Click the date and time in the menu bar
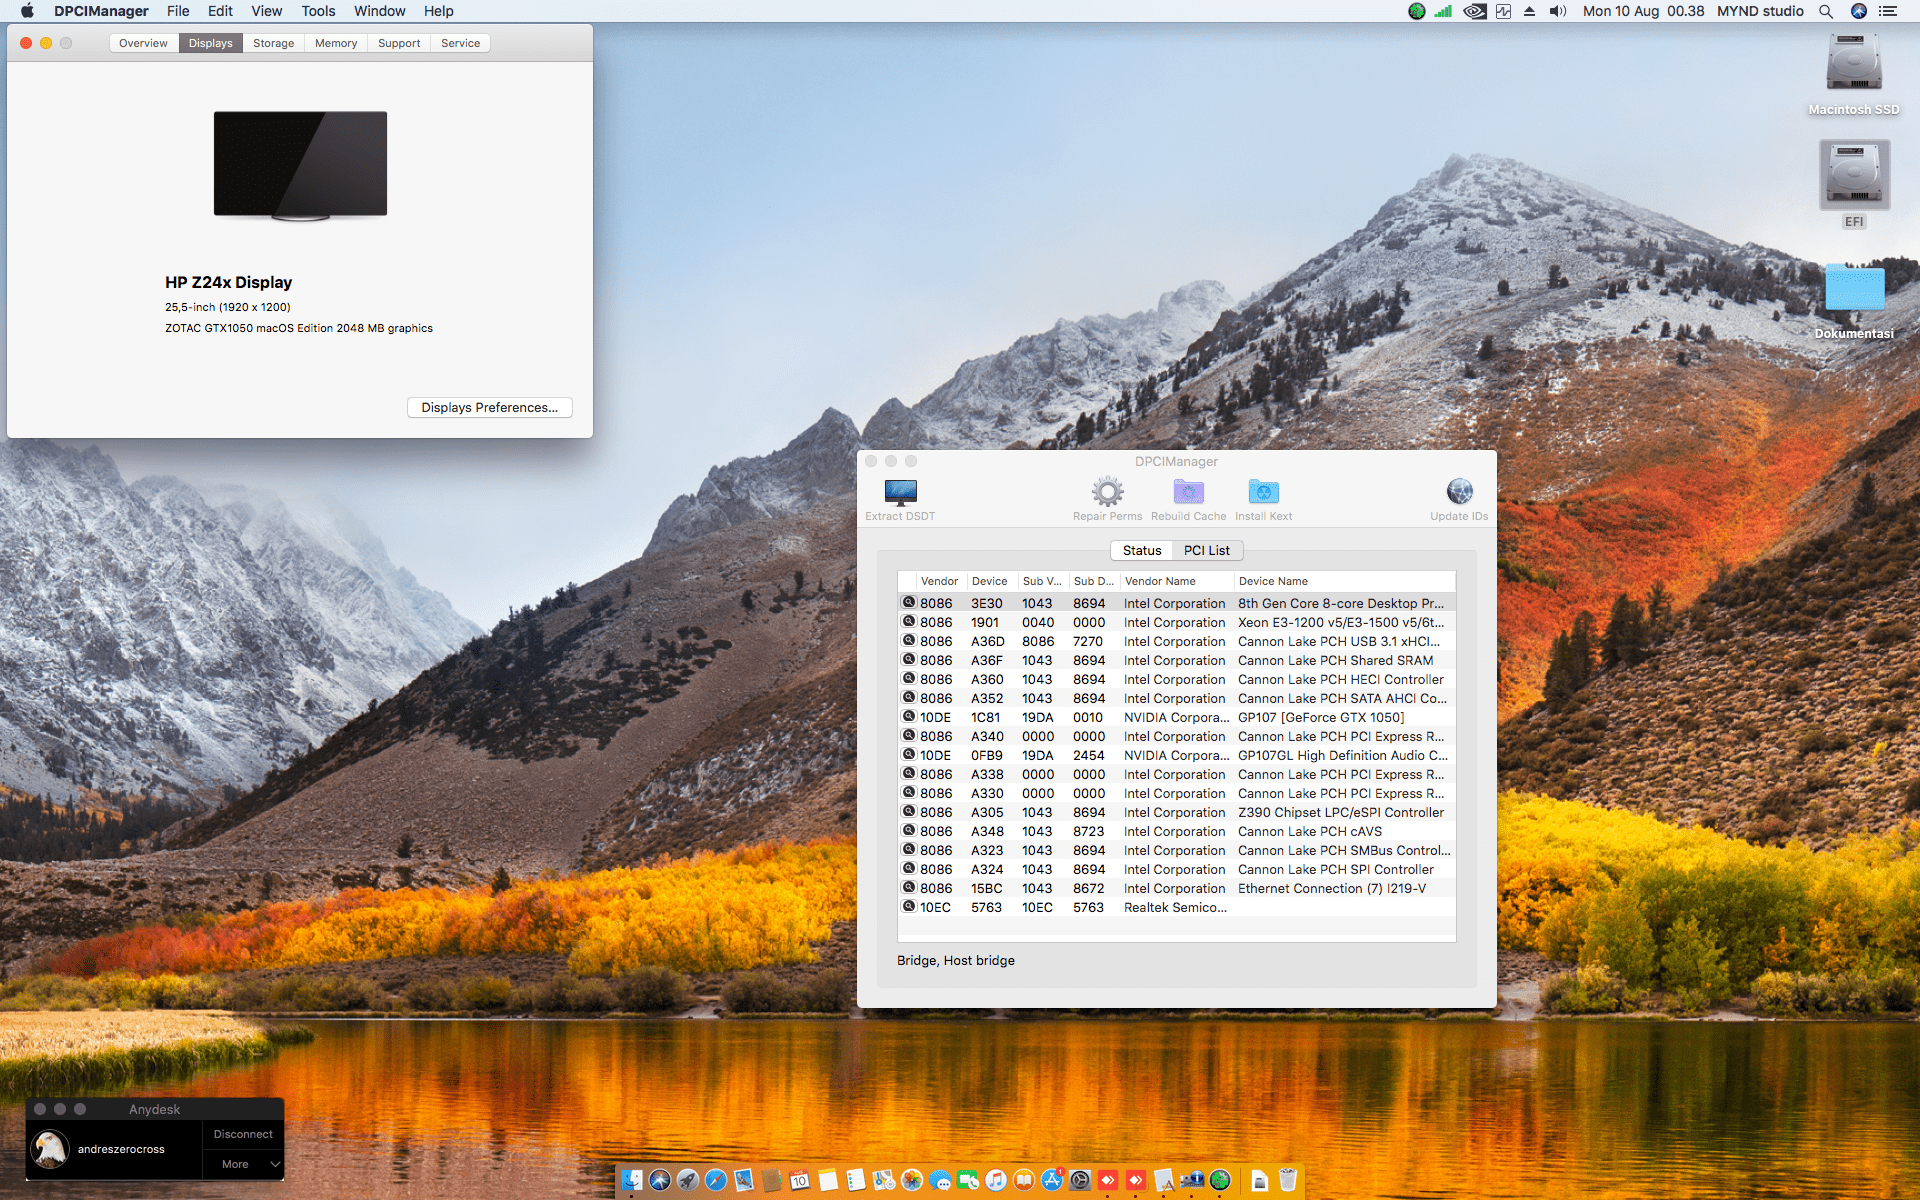This screenshot has height=1200, width=1920. click(x=1643, y=11)
